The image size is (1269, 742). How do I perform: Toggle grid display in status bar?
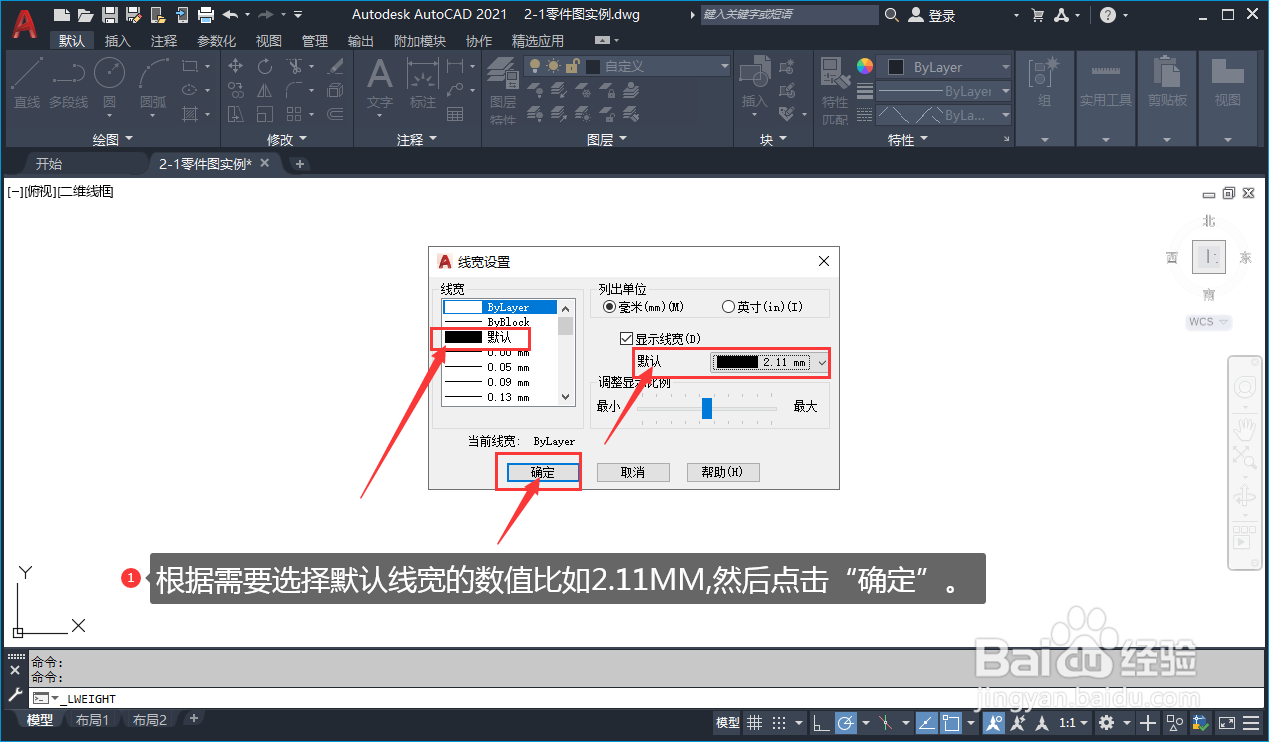pyautogui.click(x=755, y=722)
